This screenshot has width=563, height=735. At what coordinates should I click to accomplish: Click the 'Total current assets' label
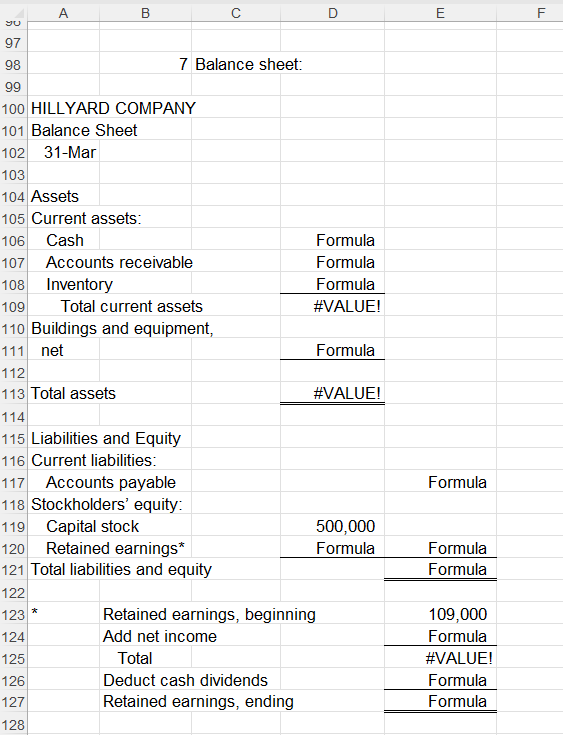[132, 307]
